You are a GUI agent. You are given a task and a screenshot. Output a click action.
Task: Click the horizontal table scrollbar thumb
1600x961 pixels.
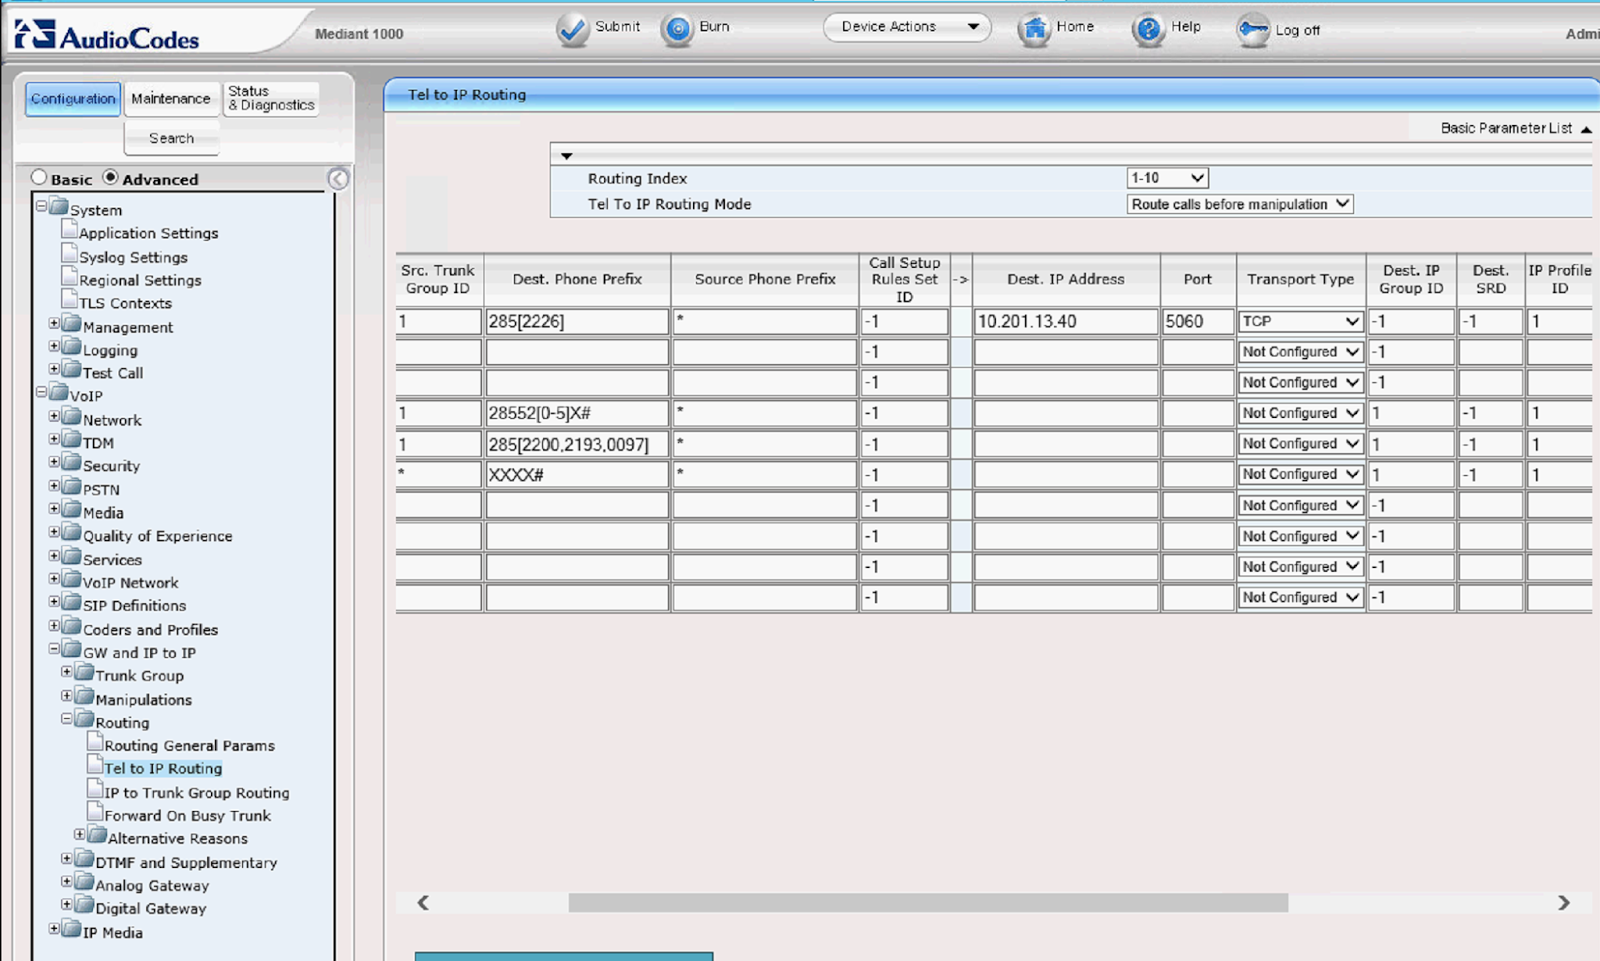coord(928,903)
